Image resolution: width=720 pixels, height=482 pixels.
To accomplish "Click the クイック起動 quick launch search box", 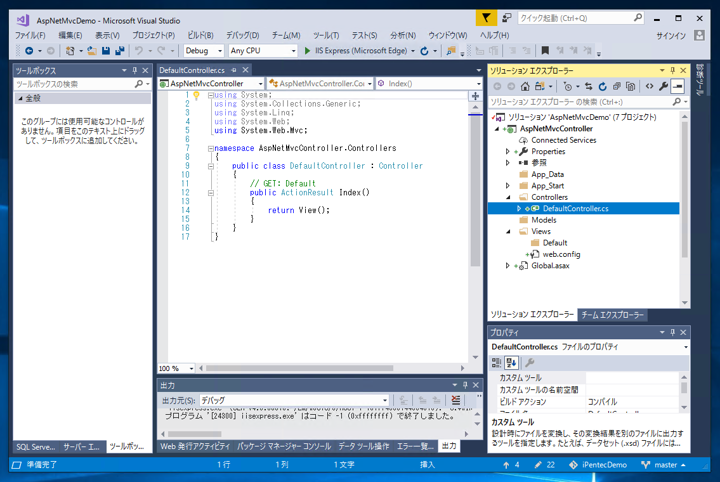I will coord(581,18).
